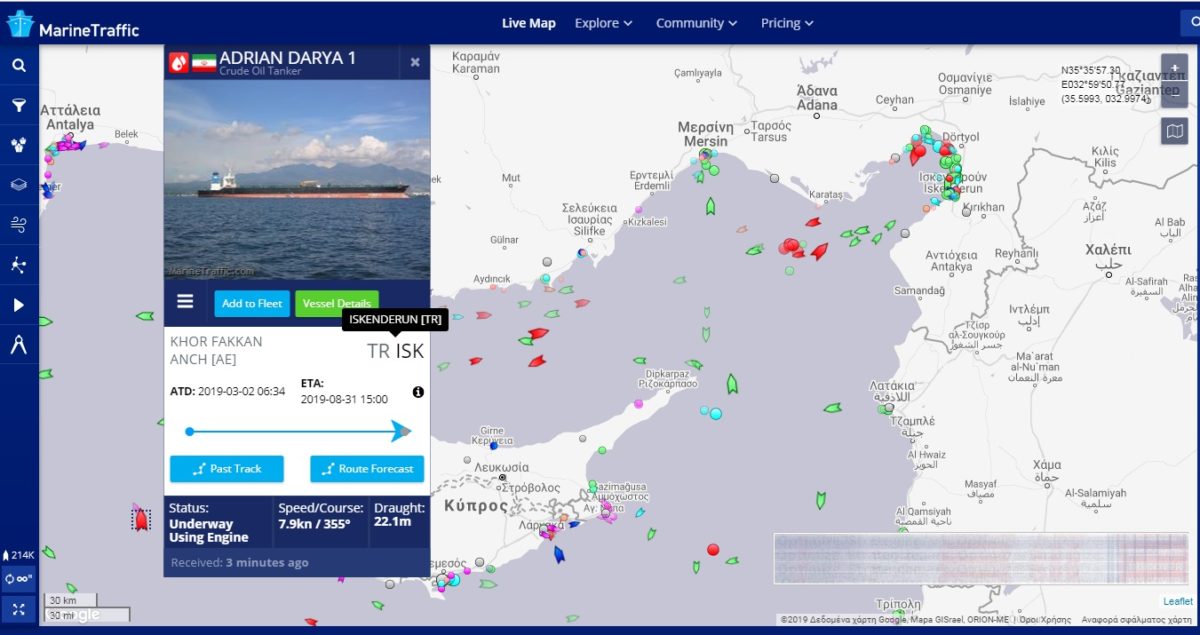Expand the Community dropdown menu
This screenshot has height=635, width=1200.
696,23
